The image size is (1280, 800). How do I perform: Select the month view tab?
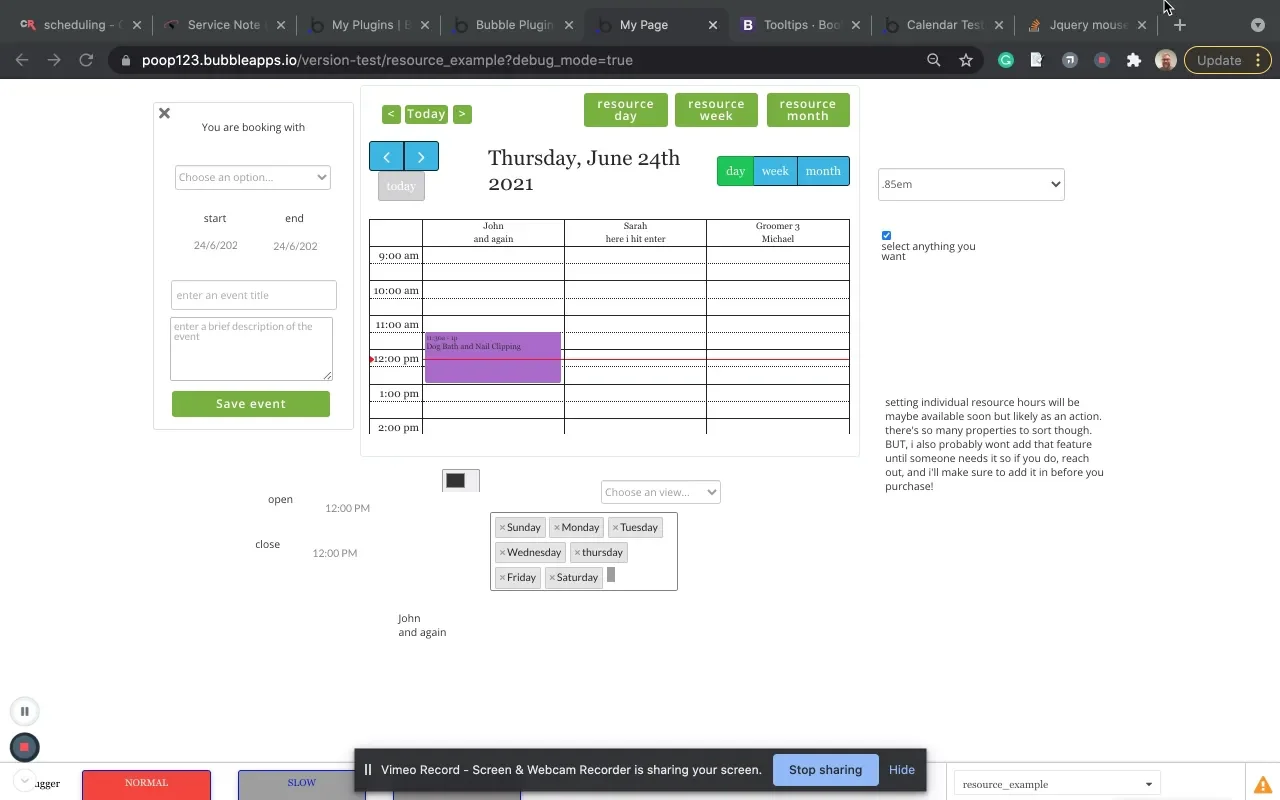823,171
